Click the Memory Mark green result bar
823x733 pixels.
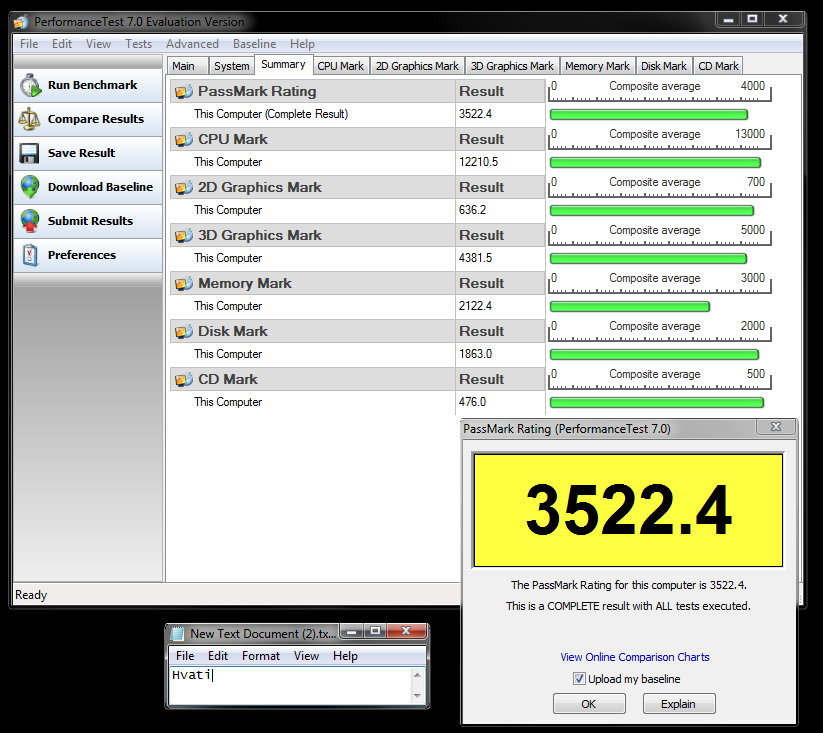(629, 307)
